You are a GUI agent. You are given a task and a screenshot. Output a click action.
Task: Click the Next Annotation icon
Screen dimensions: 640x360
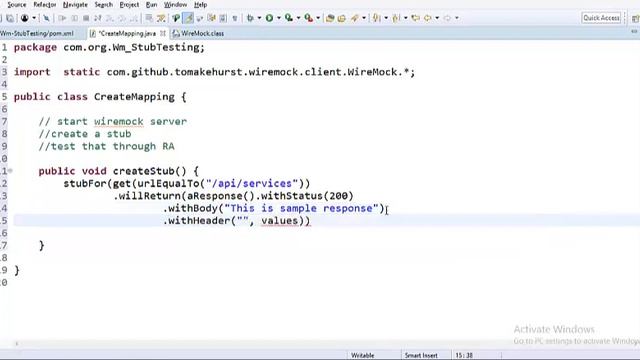tap(376, 18)
